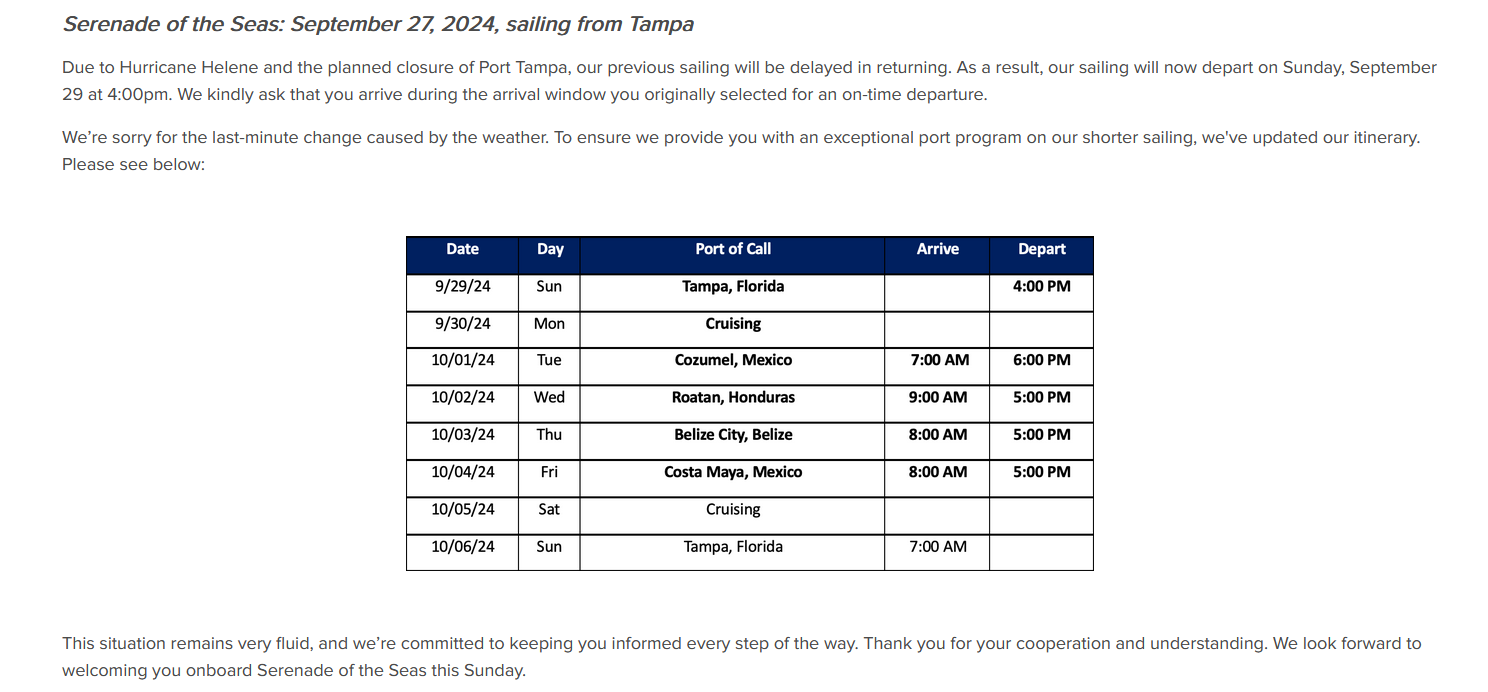Select the 4:00 PM Tampa departure cell

[1041, 292]
